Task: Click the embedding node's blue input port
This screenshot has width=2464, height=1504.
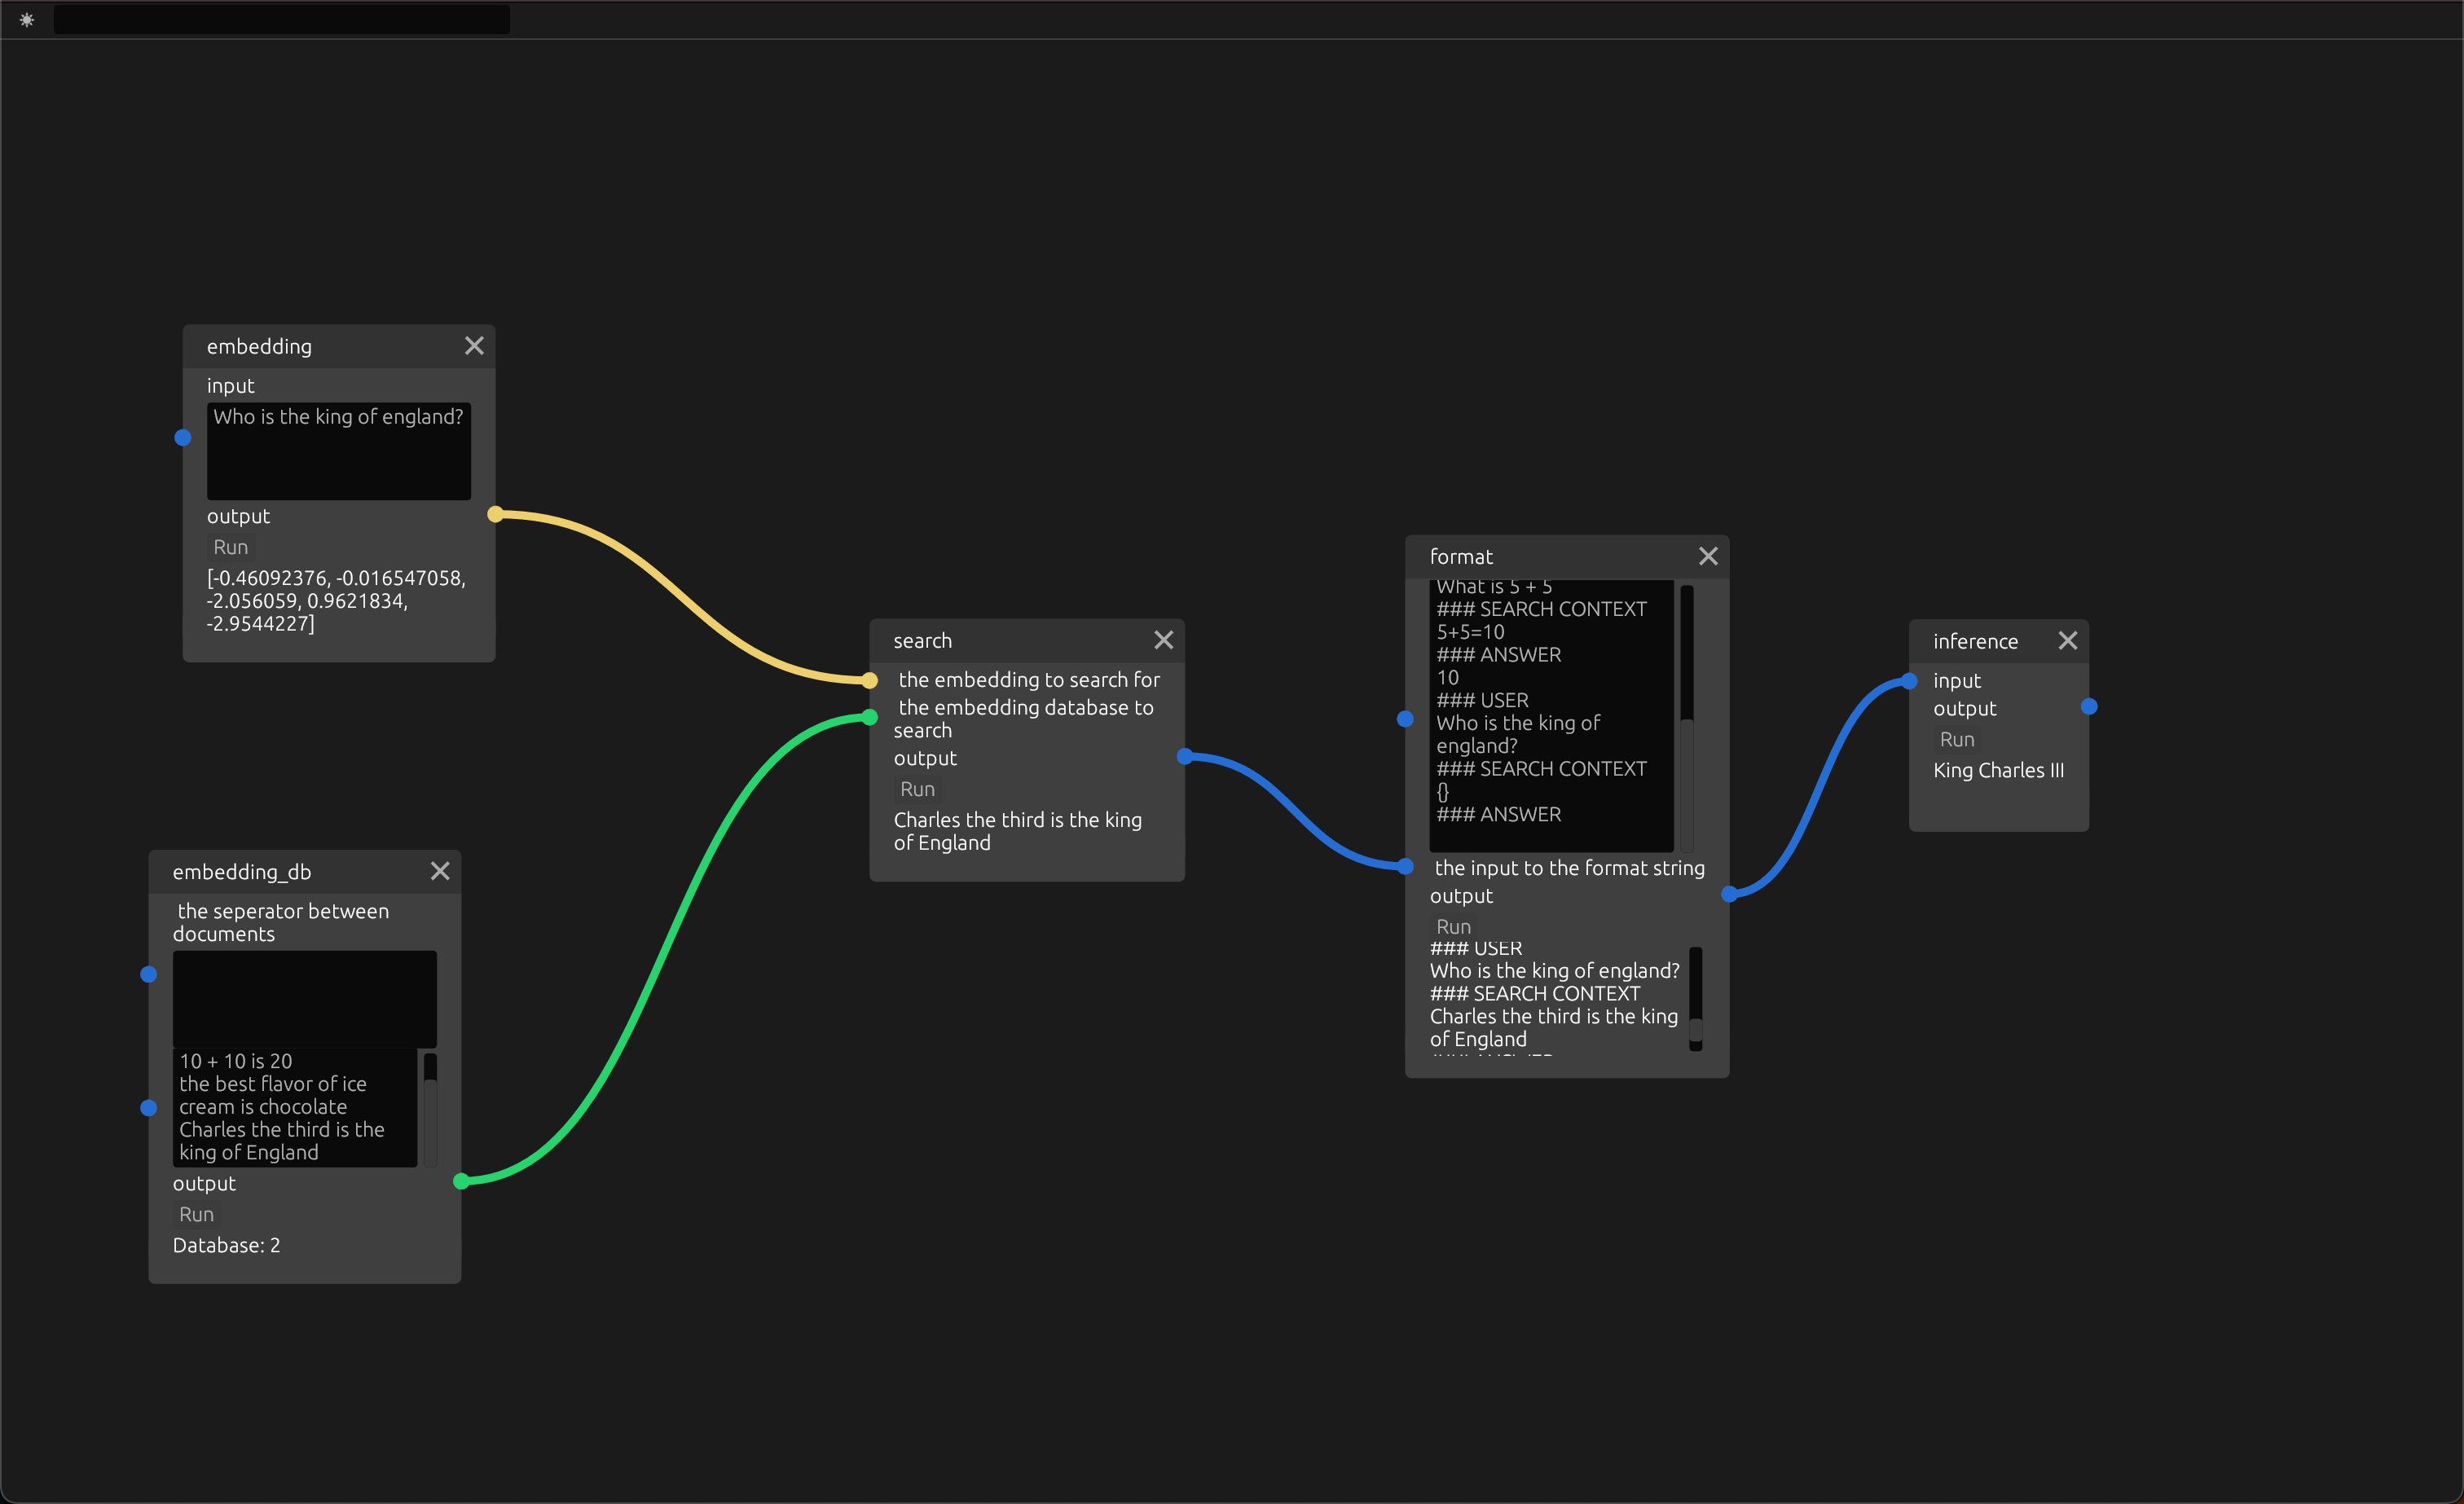Action: pos(183,437)
